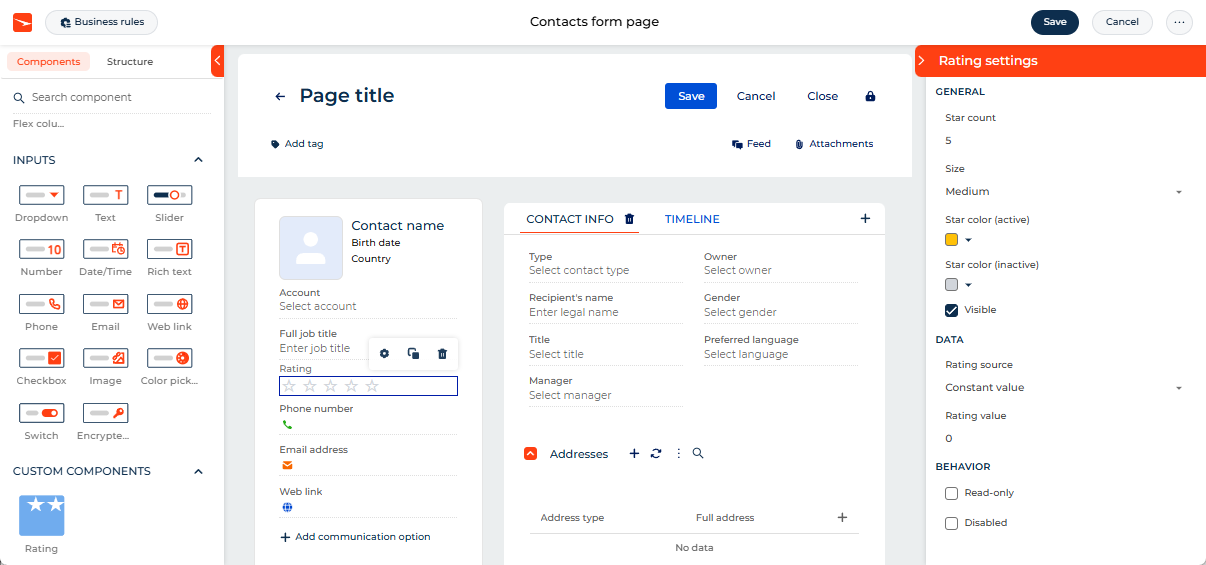The width and height of the screenshot is (1206, 565).
Task: Select the Date/Time input component
Action: point(105,257)
